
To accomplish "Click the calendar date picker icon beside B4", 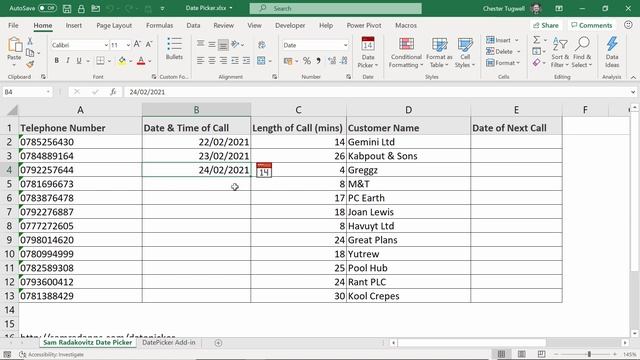I will [264, 170].
